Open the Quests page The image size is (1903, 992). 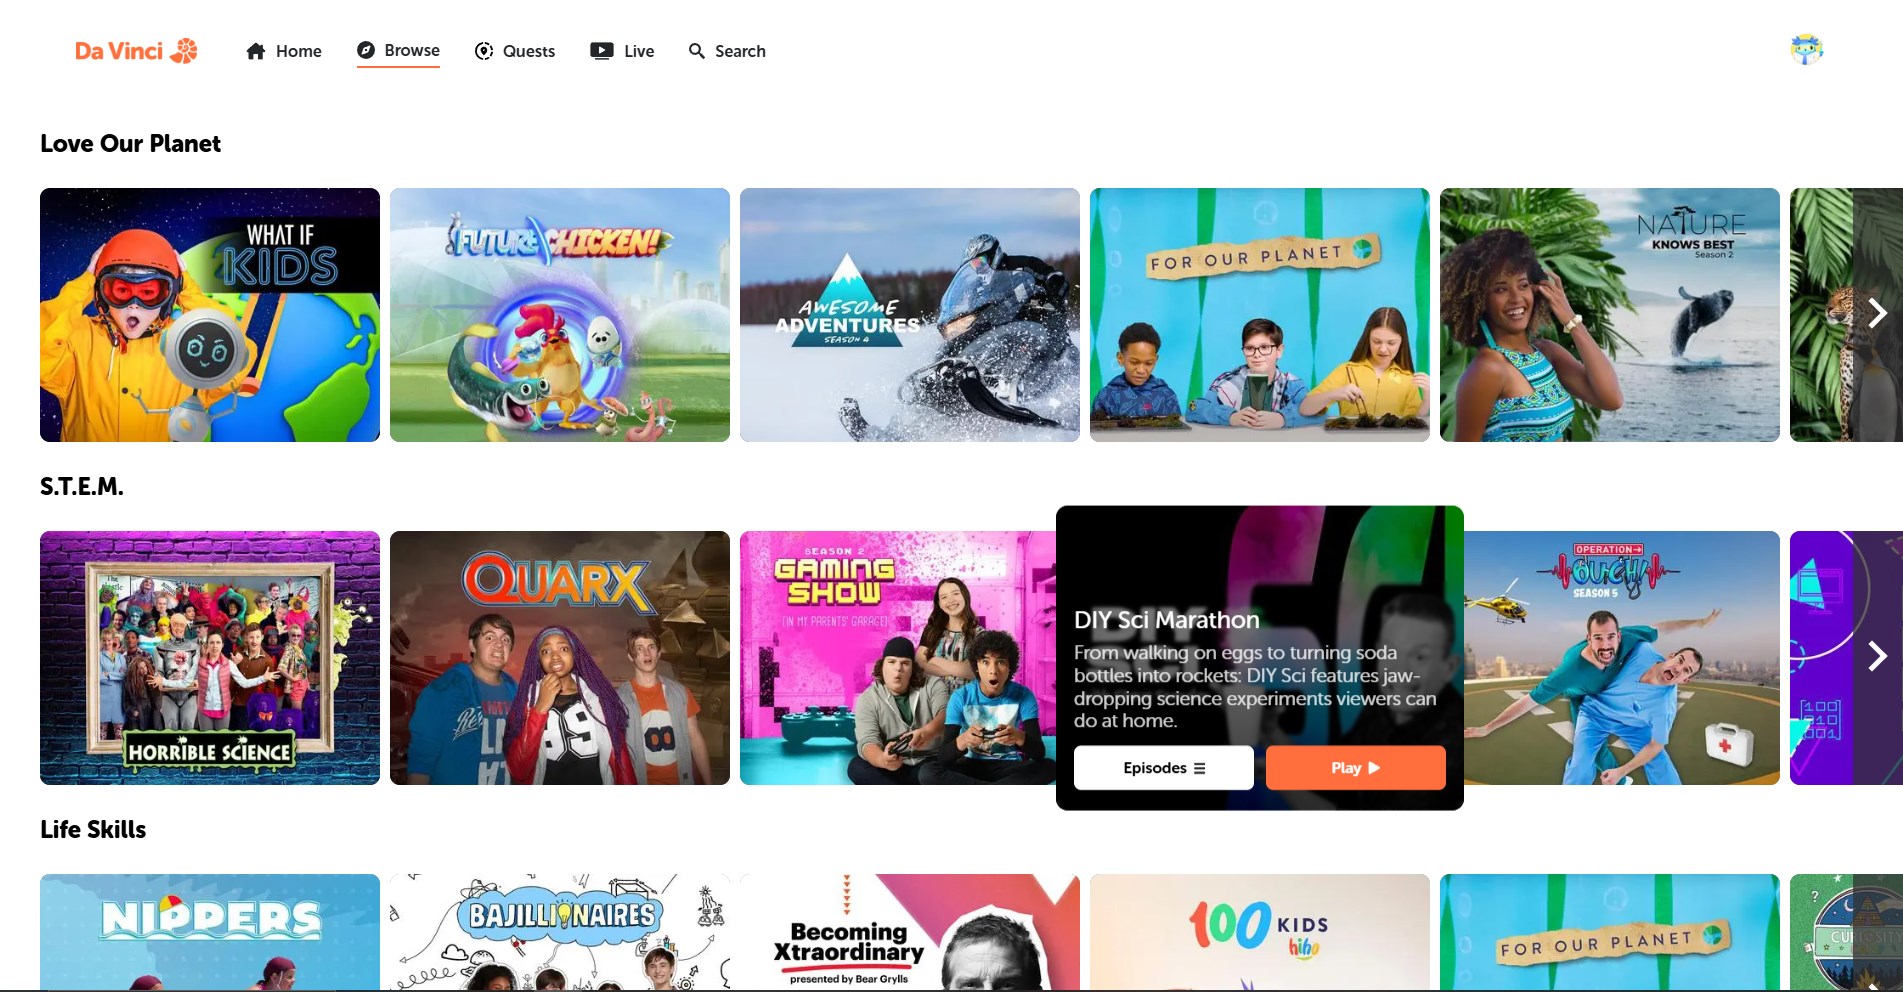[x=515, y=51]
